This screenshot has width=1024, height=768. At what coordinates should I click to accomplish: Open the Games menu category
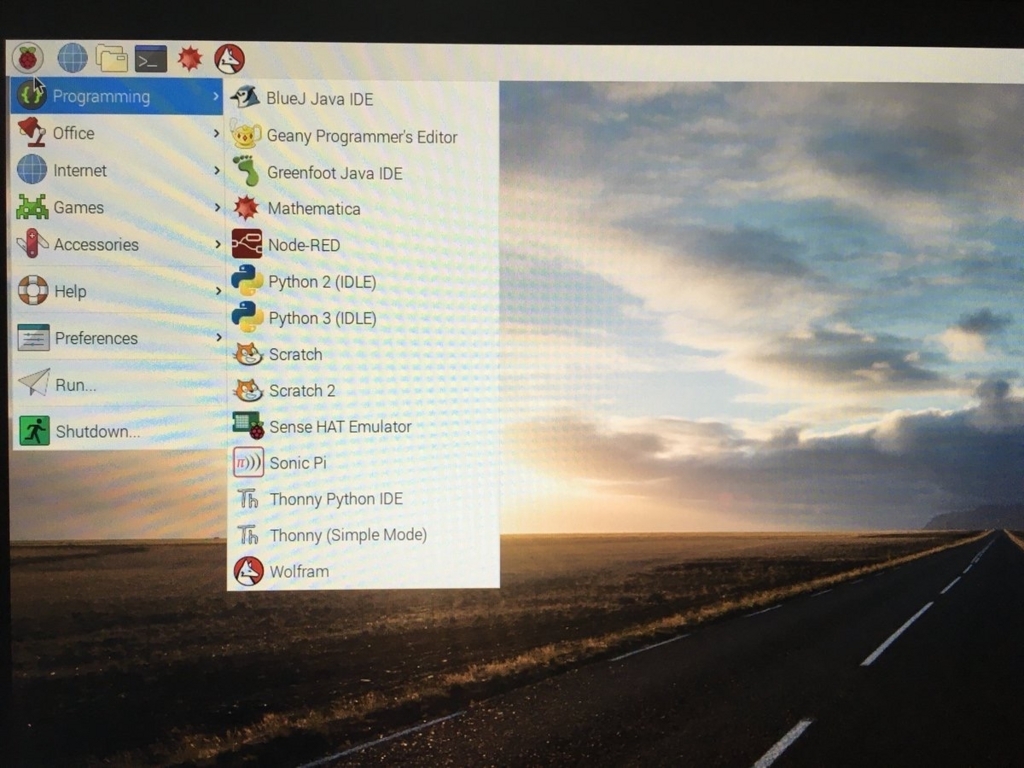pos(118,207)
